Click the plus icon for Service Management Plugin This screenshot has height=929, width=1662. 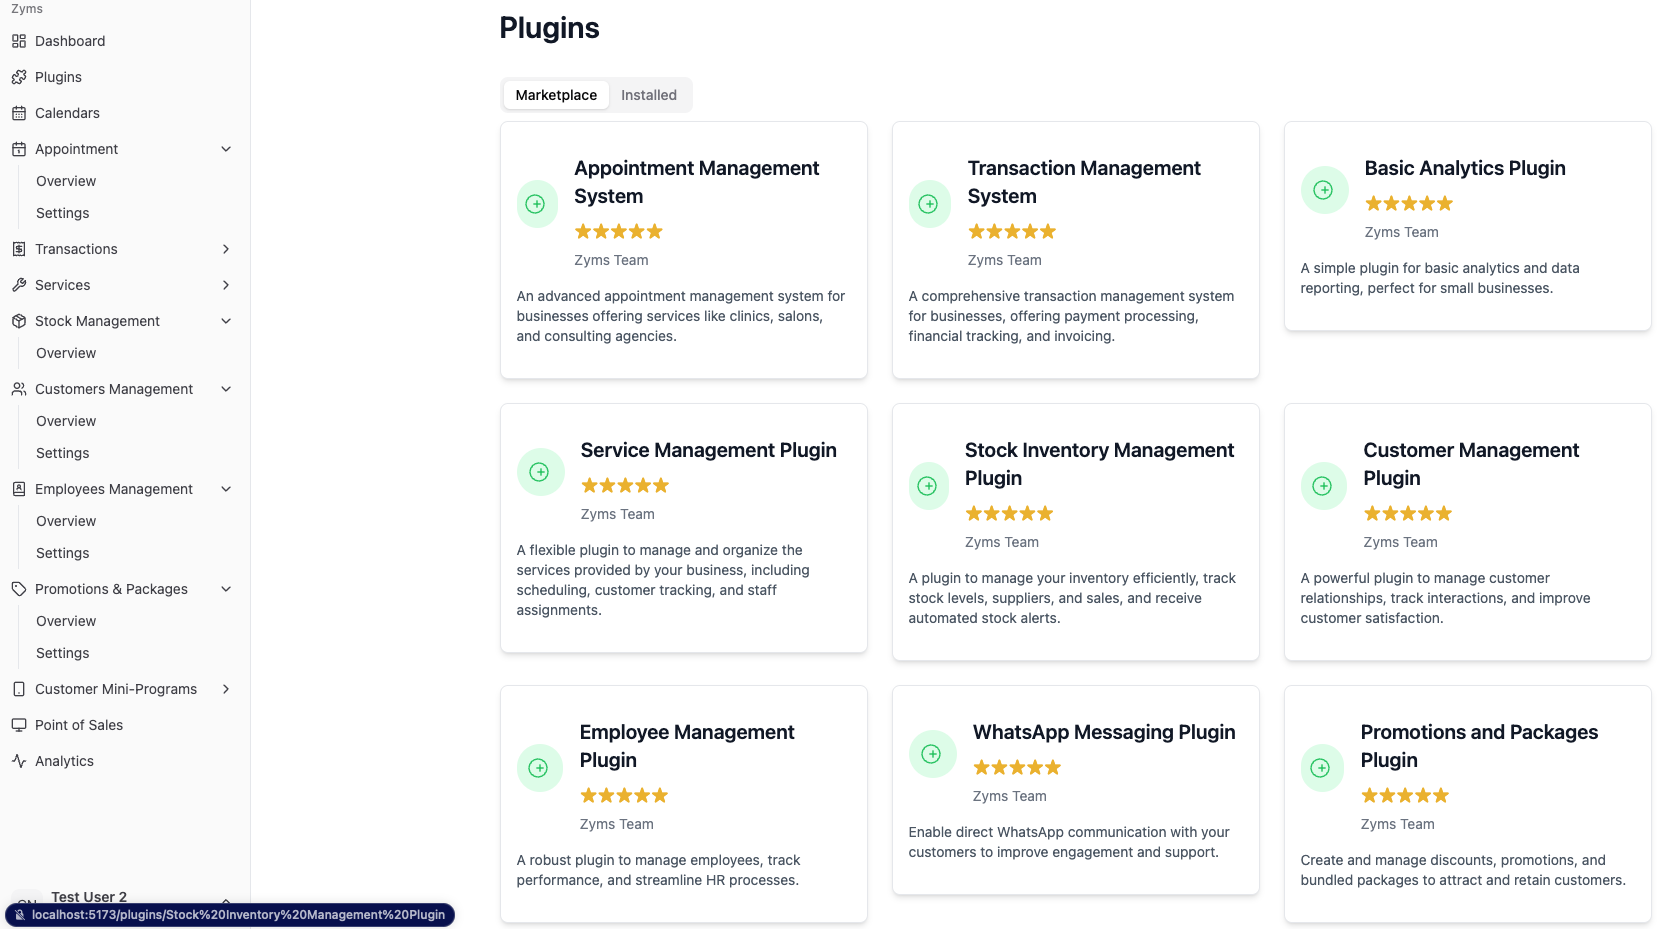(539, 472)
